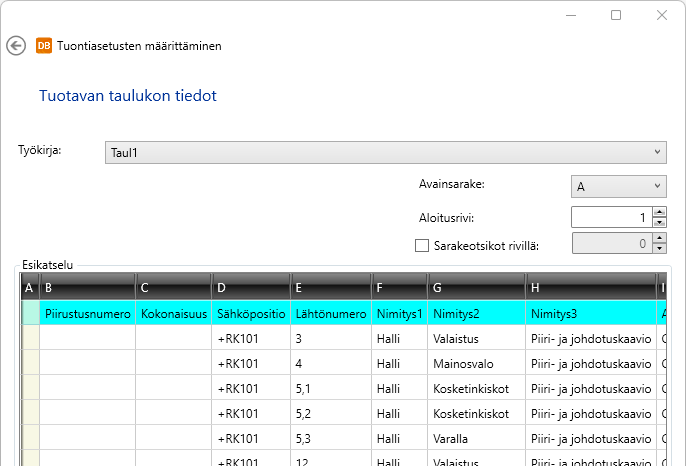The image size is (686, 466).
Task: Click the Kokonaisuus header cell
Action: (173, 314)
